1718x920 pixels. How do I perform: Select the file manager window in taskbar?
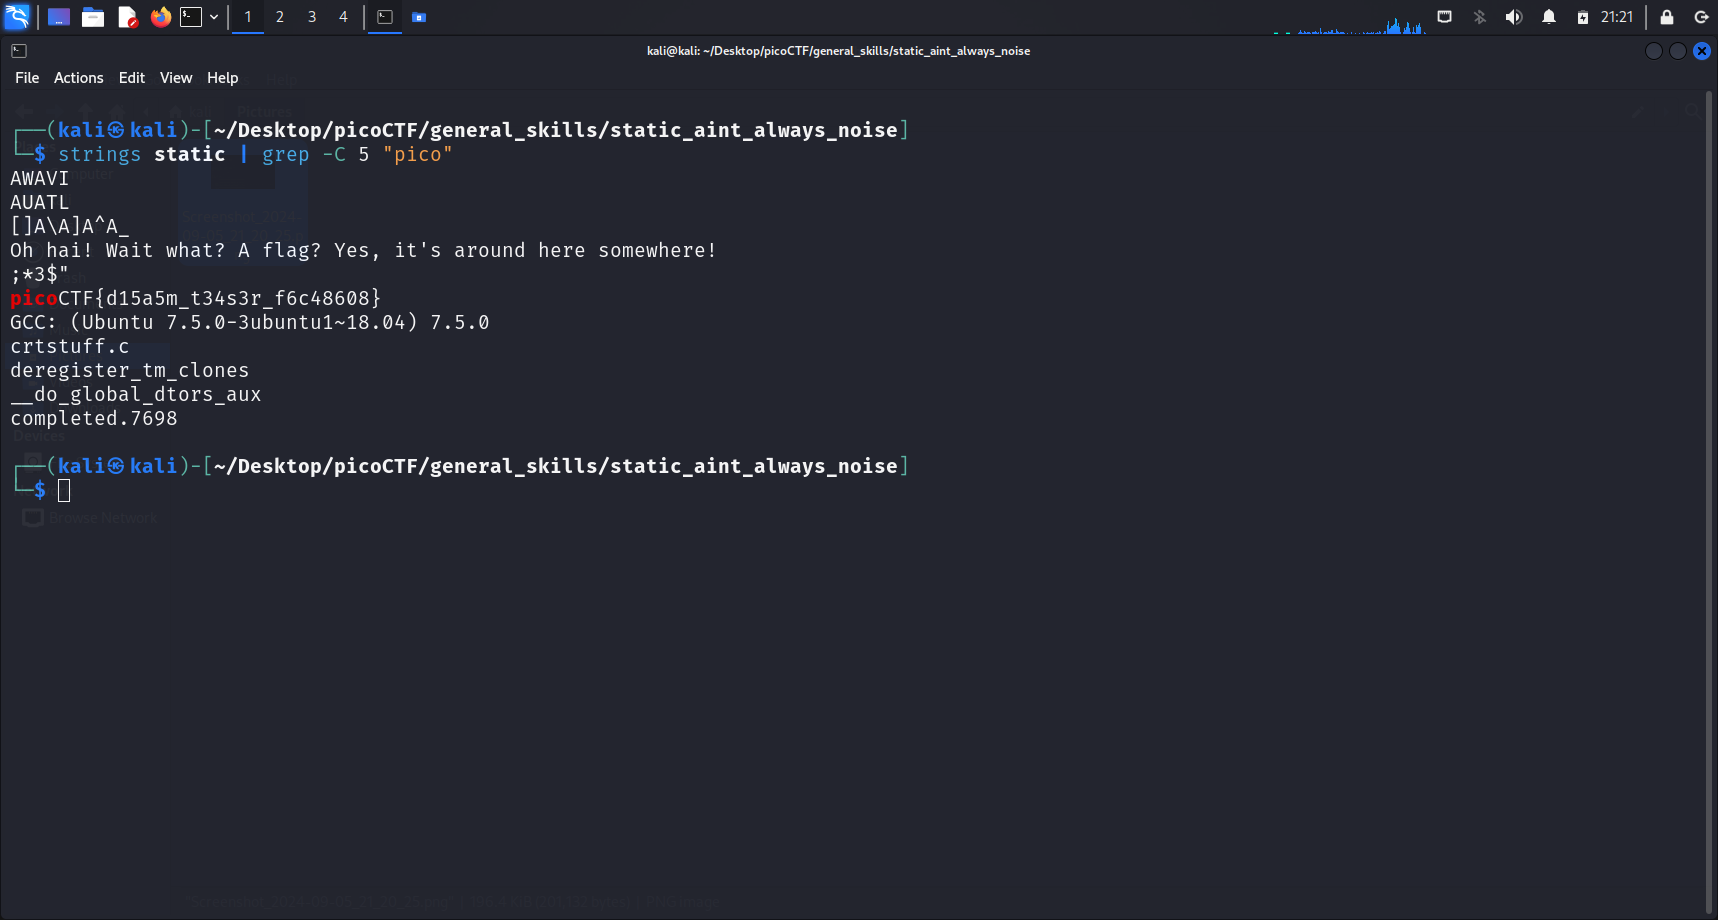click(419, 17)
